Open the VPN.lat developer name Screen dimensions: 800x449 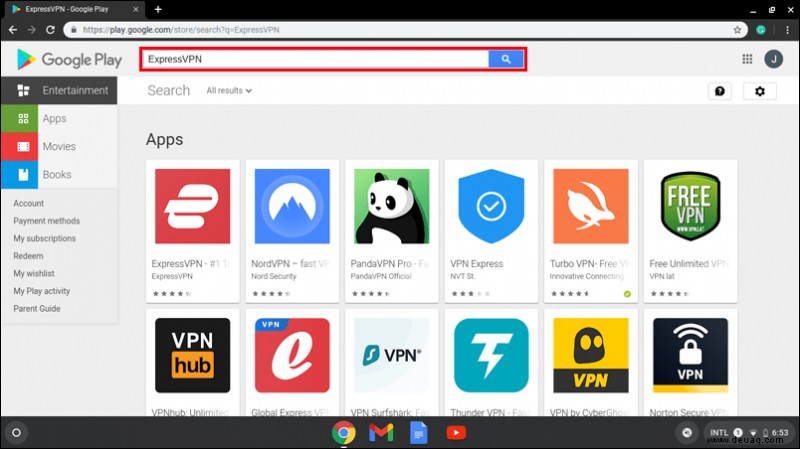[x=662, y=277]
